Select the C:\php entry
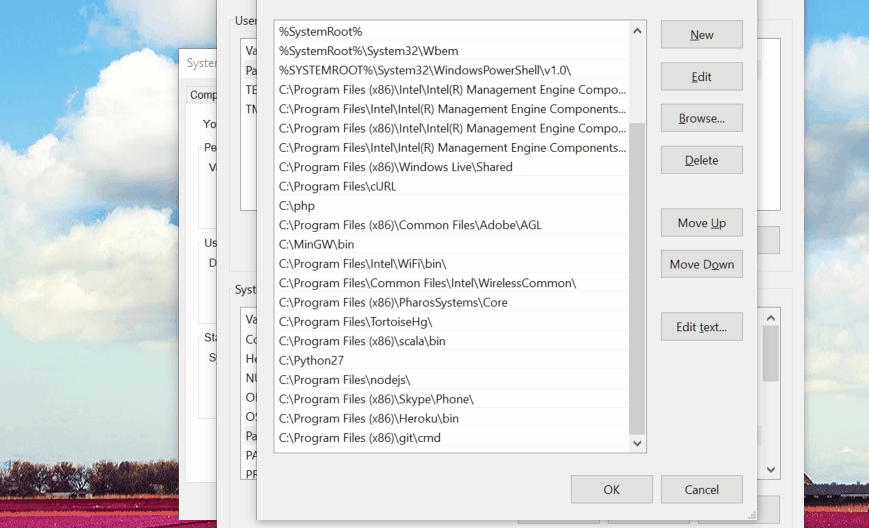This screenshot has height=528, width=869. [x=452, y=206]
